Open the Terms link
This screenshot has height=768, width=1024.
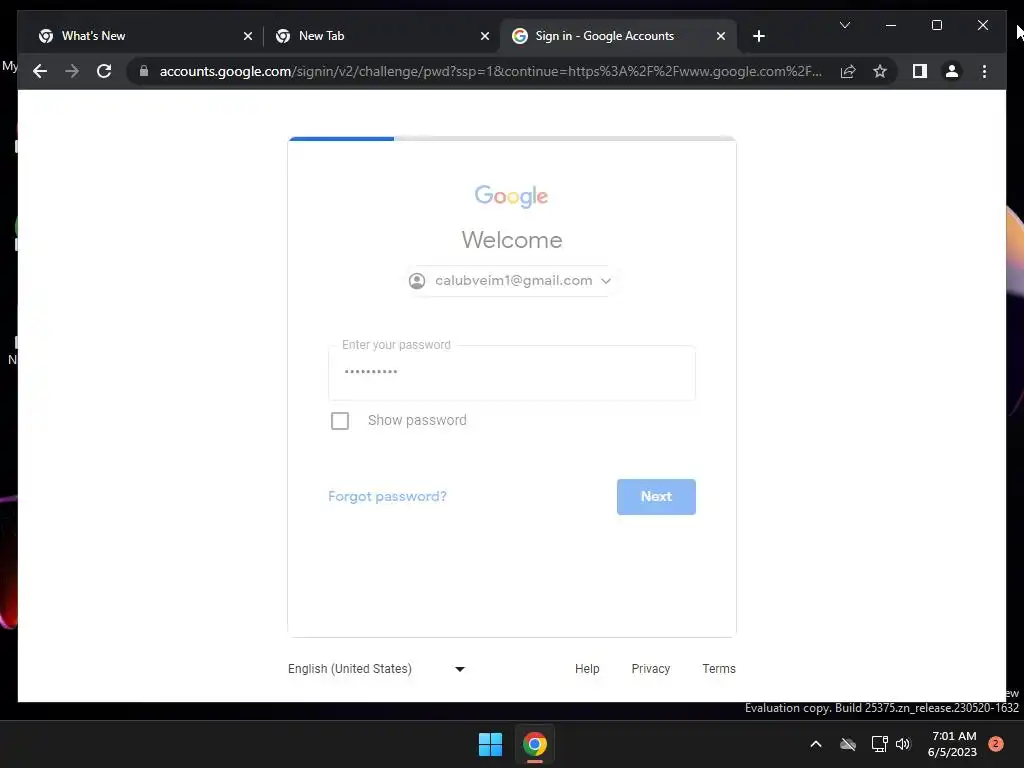coord(718,669)
